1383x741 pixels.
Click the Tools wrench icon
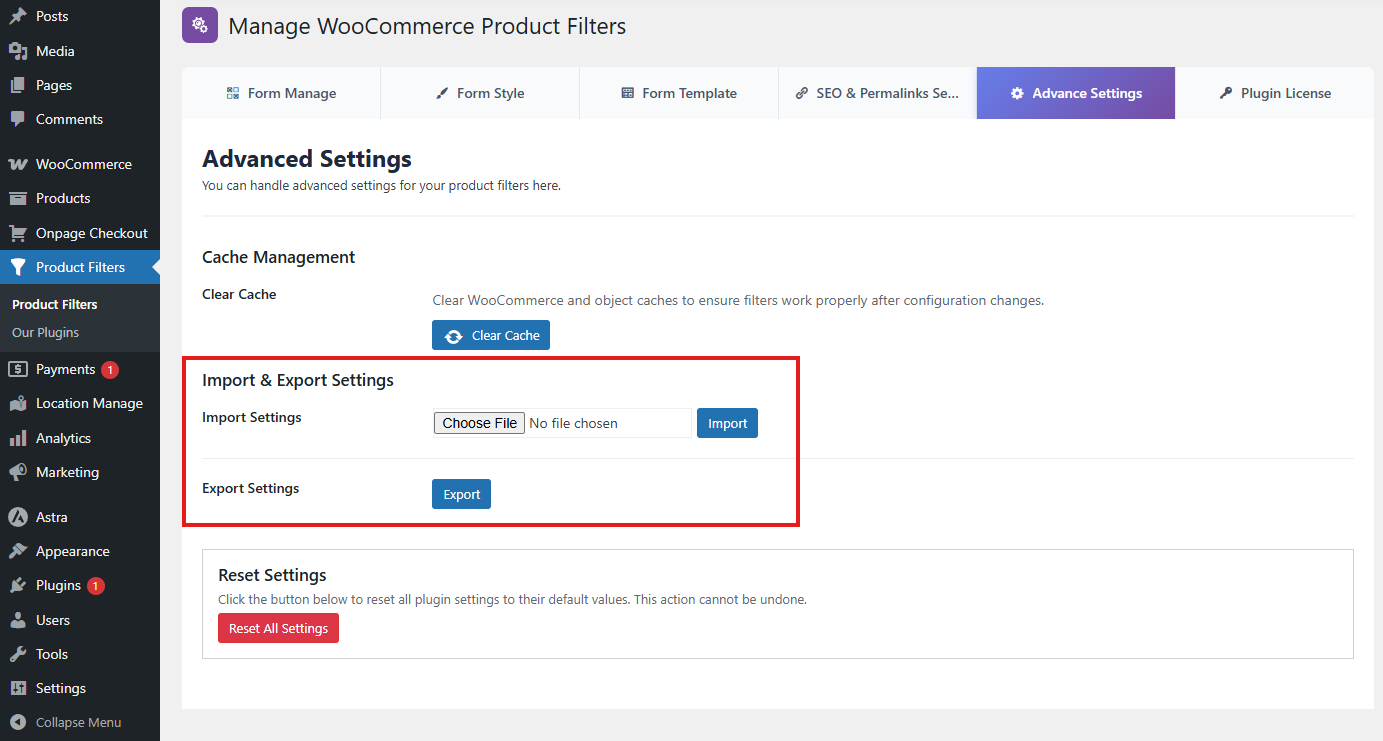click(17, 654)
